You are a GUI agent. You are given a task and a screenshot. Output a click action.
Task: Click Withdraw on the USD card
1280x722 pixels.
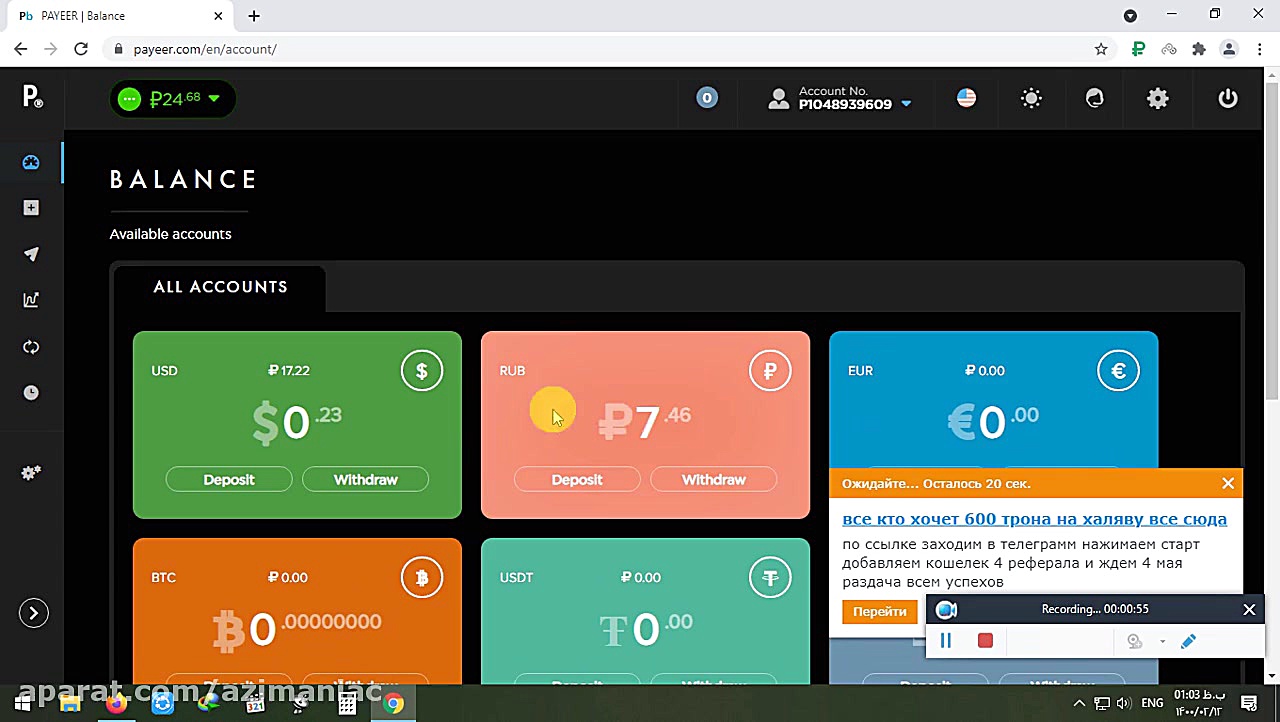click(365, 480)
